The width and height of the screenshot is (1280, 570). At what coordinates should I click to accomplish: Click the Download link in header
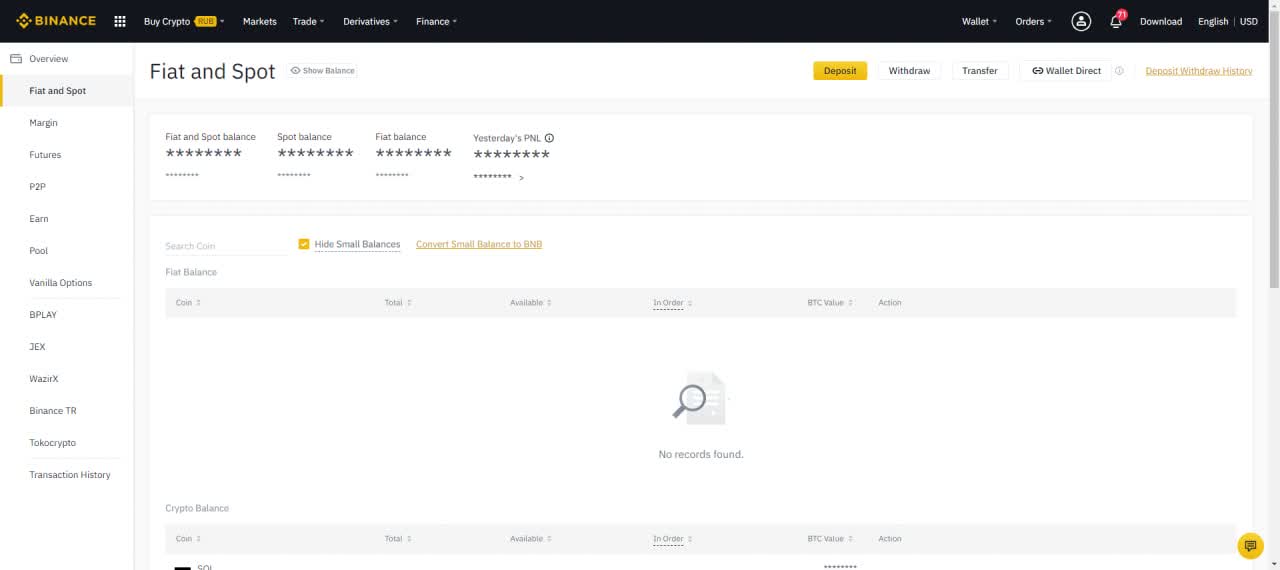[1161, 21]
